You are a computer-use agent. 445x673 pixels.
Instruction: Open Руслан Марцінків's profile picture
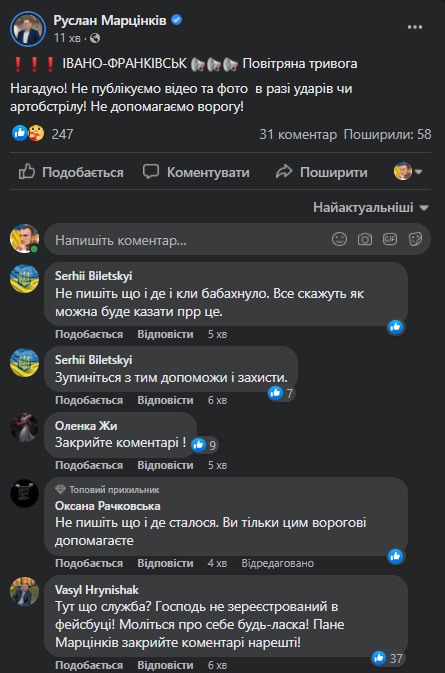pos(28,29)
